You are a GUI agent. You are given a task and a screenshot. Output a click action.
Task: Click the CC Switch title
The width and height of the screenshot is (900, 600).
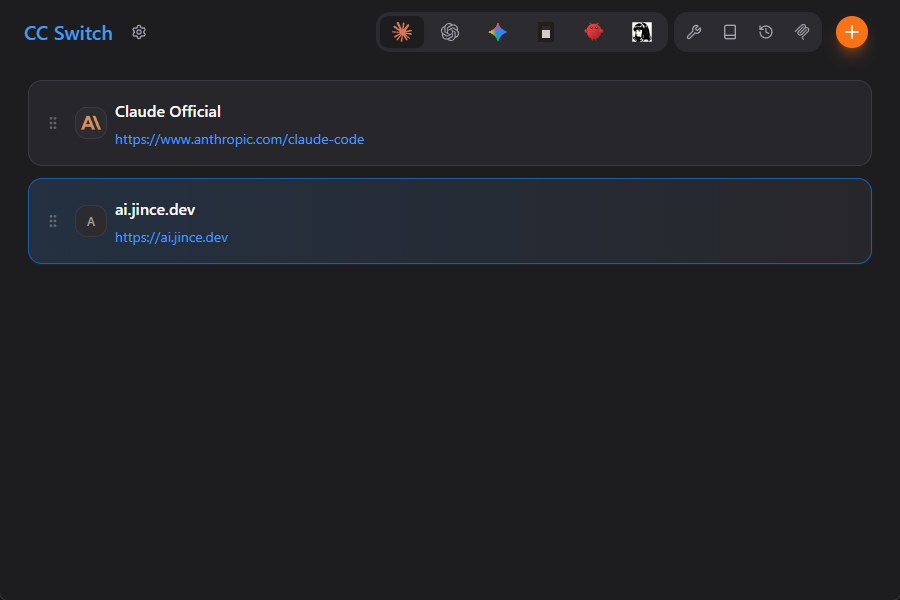pos(68,33)
